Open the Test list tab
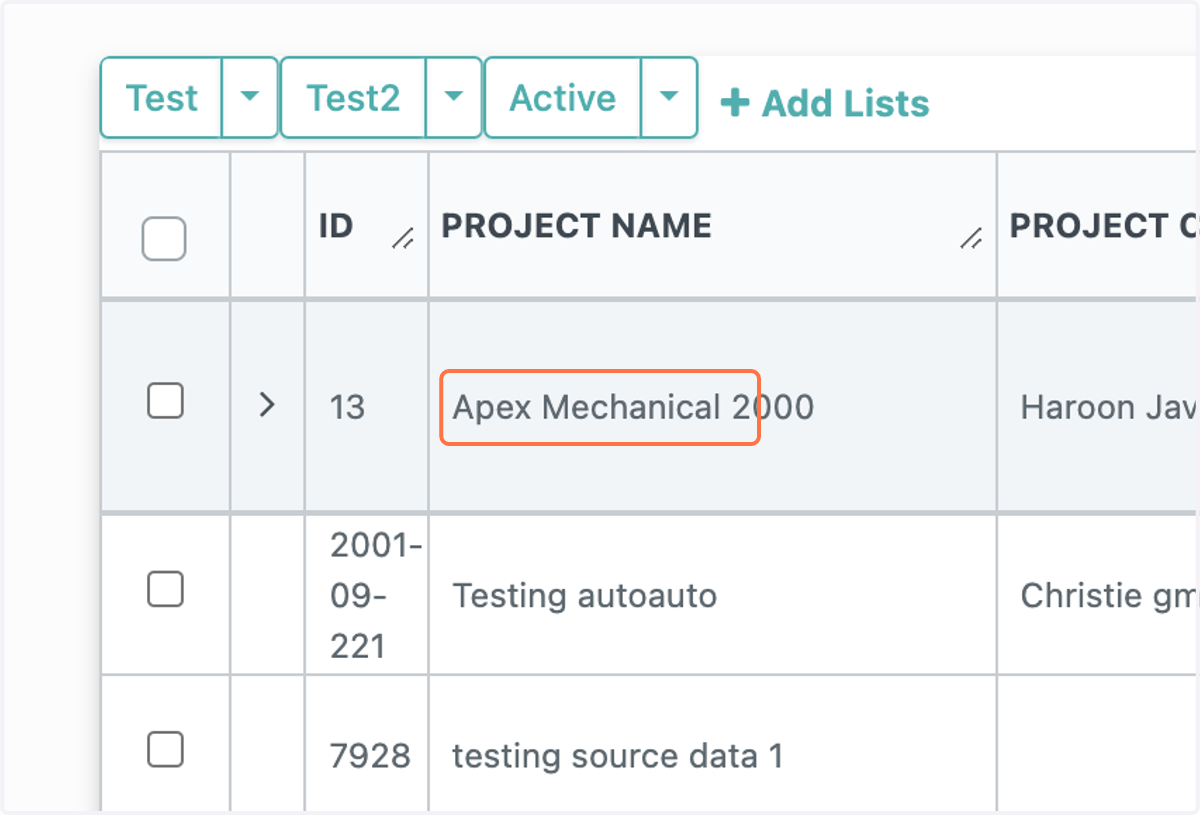Screen dimensions: 1200x815 [x=161, y=98]
